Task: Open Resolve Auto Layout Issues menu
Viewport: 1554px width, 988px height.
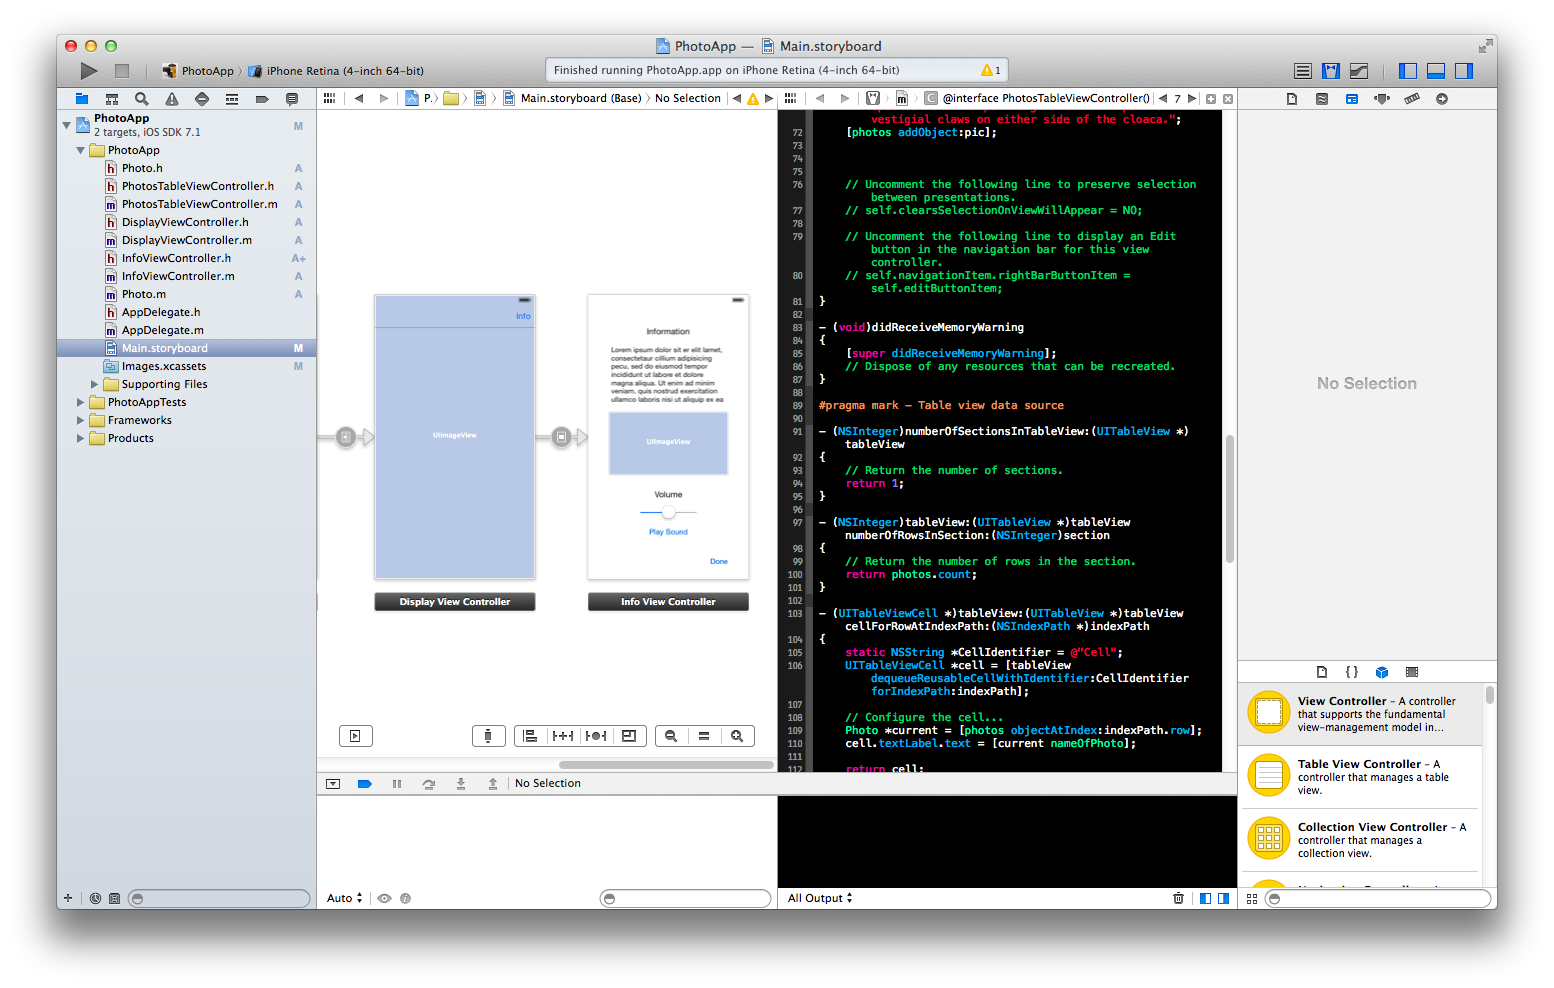Action: coord(596,736)
